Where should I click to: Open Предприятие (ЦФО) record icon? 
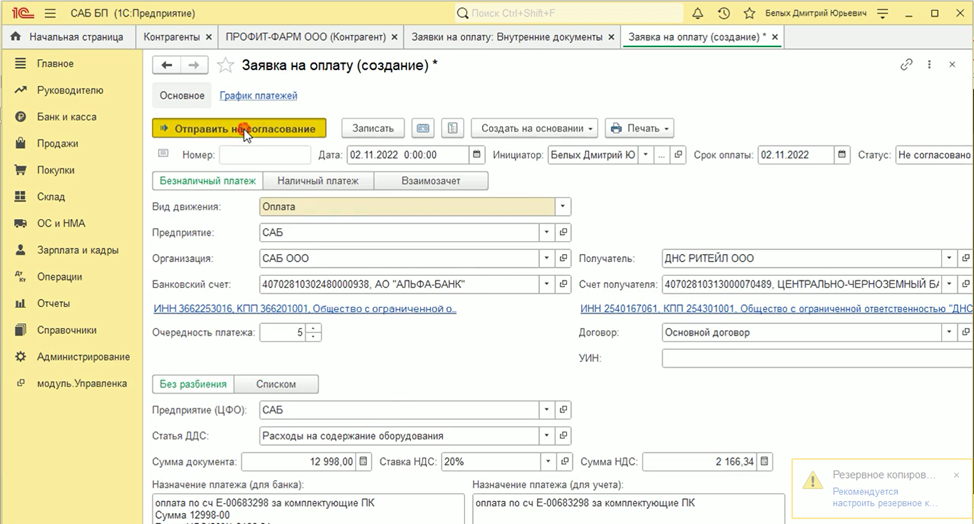point(563,410)
